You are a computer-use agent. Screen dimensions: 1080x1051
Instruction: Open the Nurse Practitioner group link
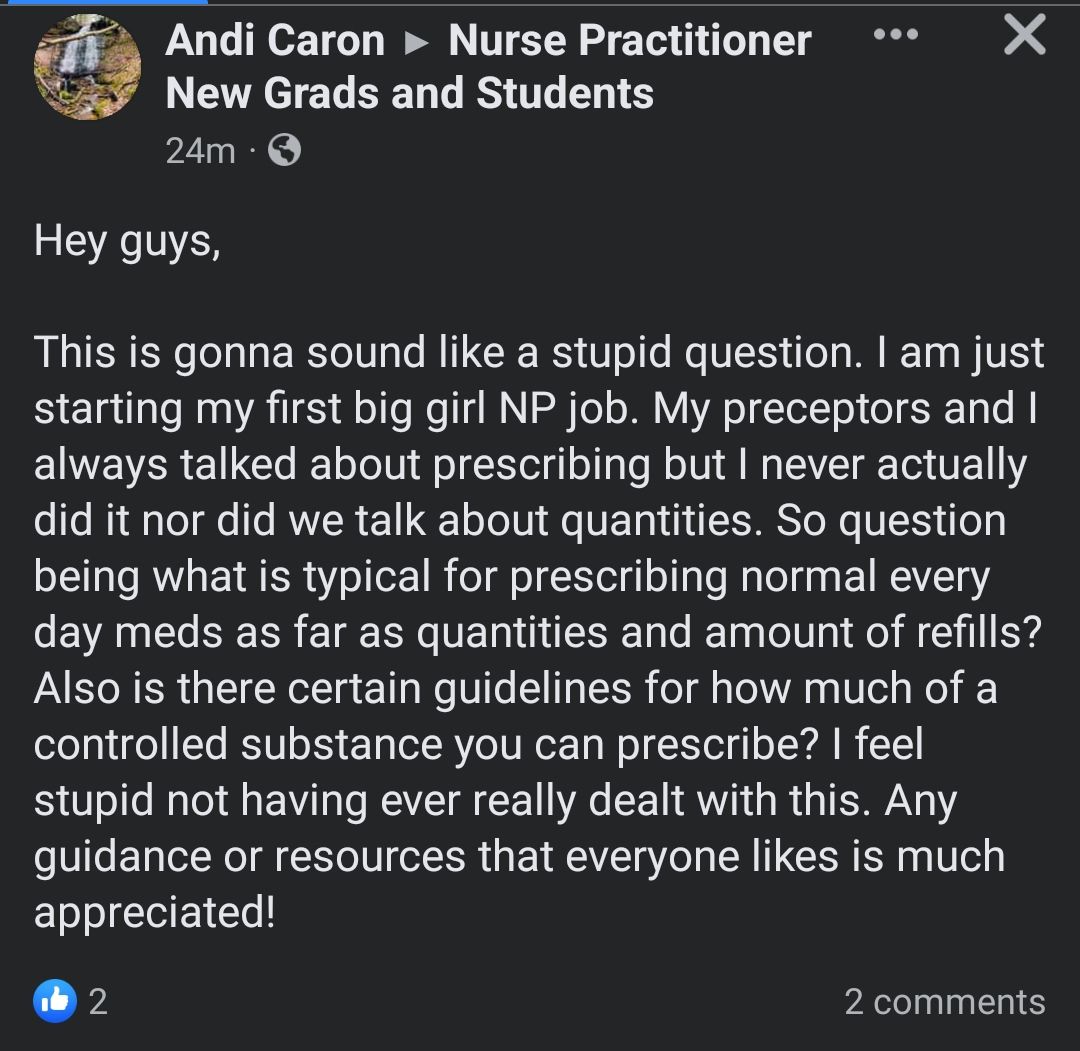[x=630, y=40]
